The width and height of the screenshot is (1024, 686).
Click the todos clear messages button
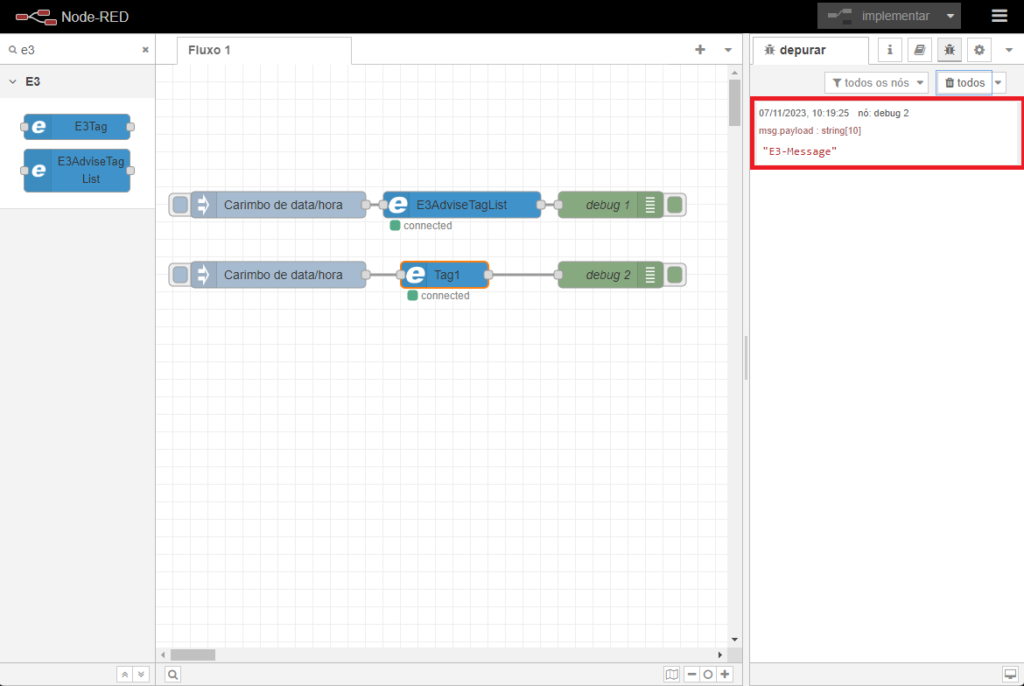964,82
